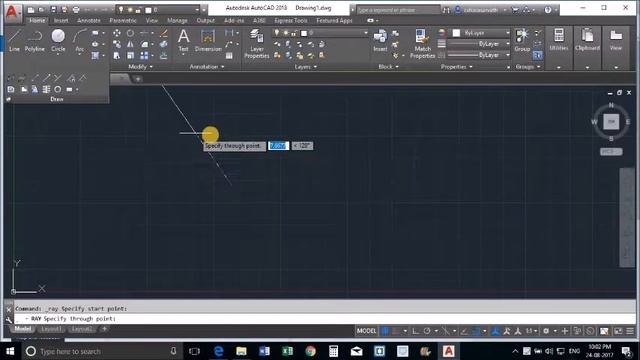Open the Home ribbon tab
Screen dimensions: 640x360
click(x=37, y=20)
